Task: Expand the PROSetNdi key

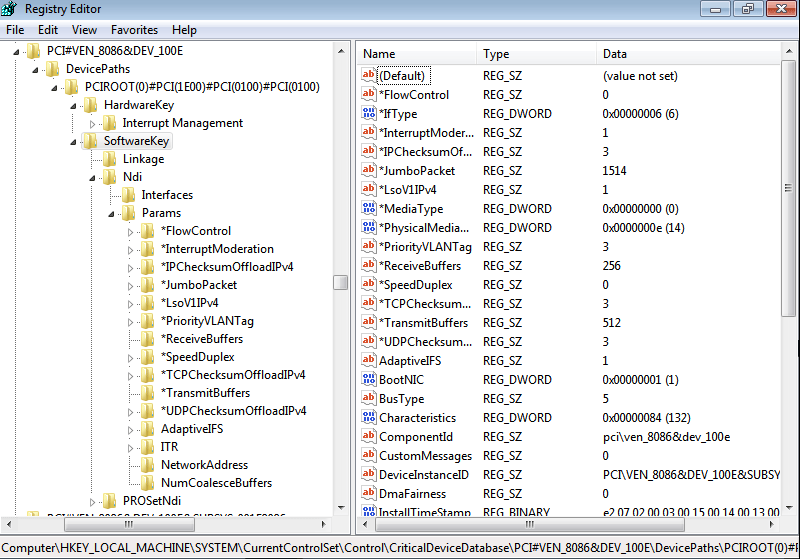Action: pyautogui.click(x=94, y=501)
